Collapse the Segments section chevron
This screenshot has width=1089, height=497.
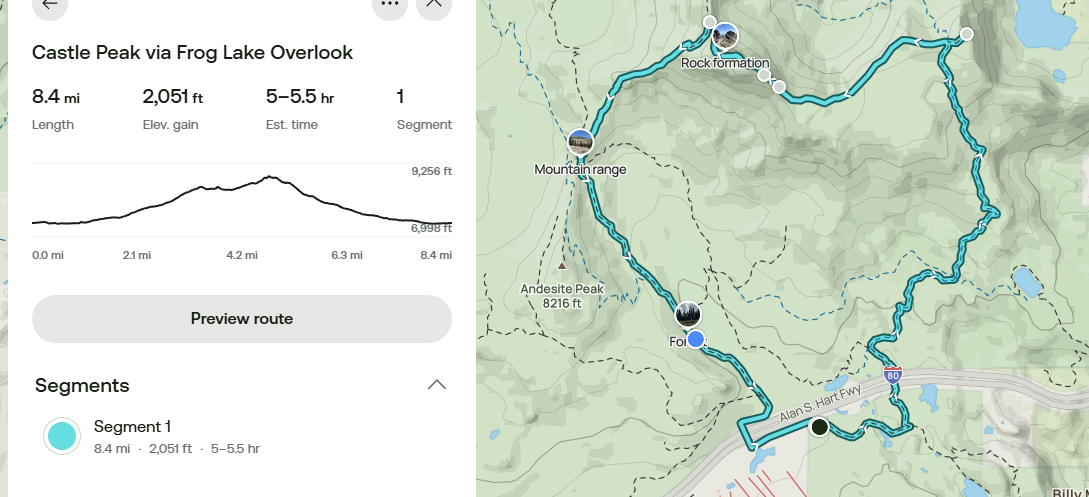[x=436, y=385]
